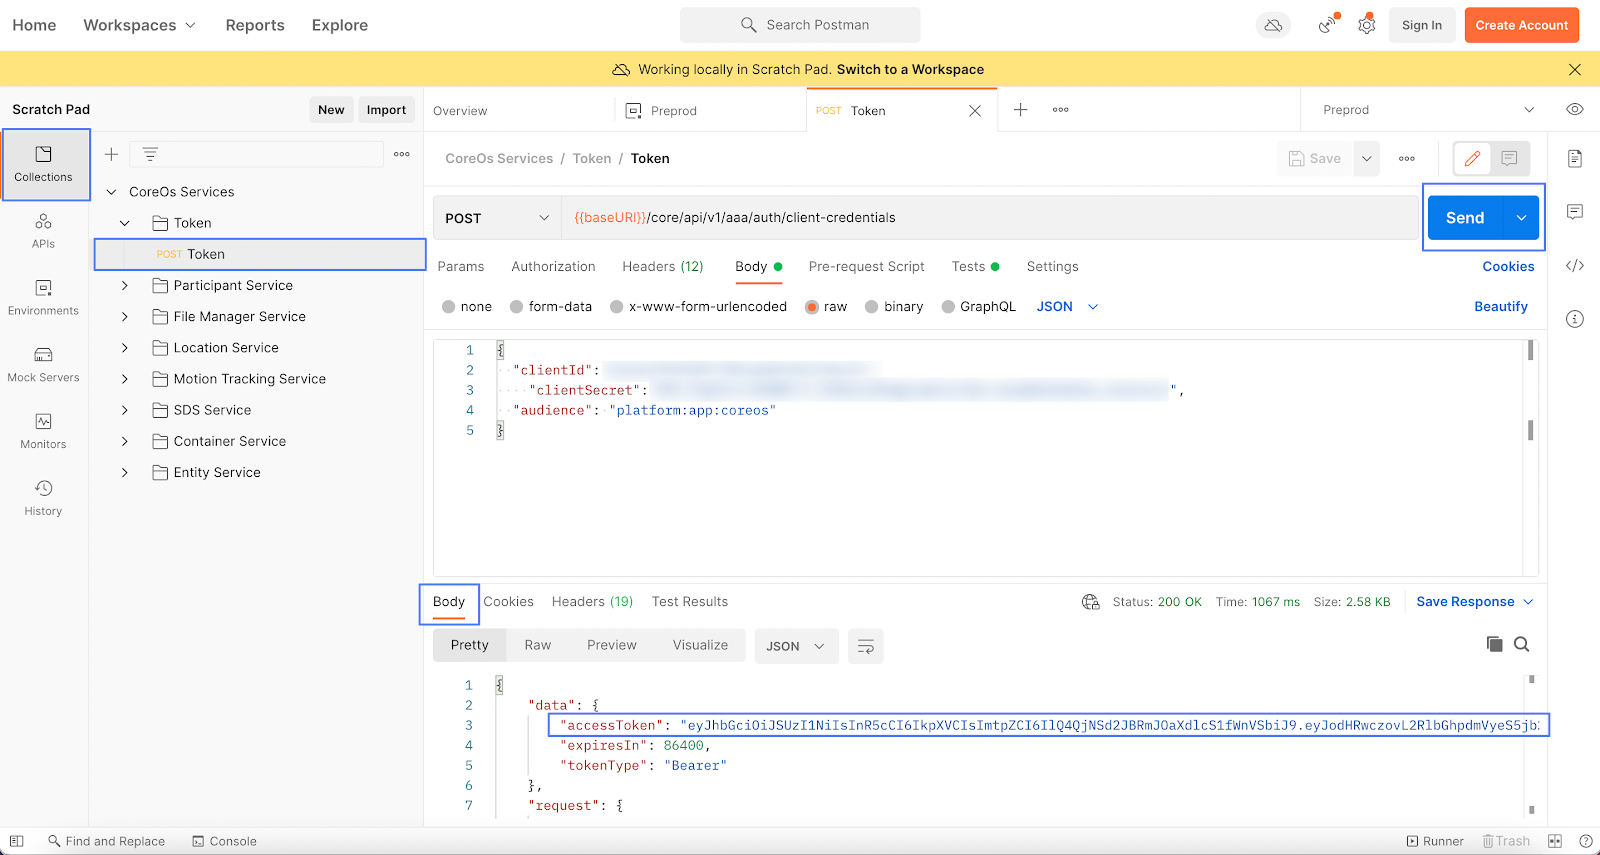Image resolution: width=1600 pixels, height=855 pixels.
Task: Open the code snippet icon
Action: tap(1575, 265)
